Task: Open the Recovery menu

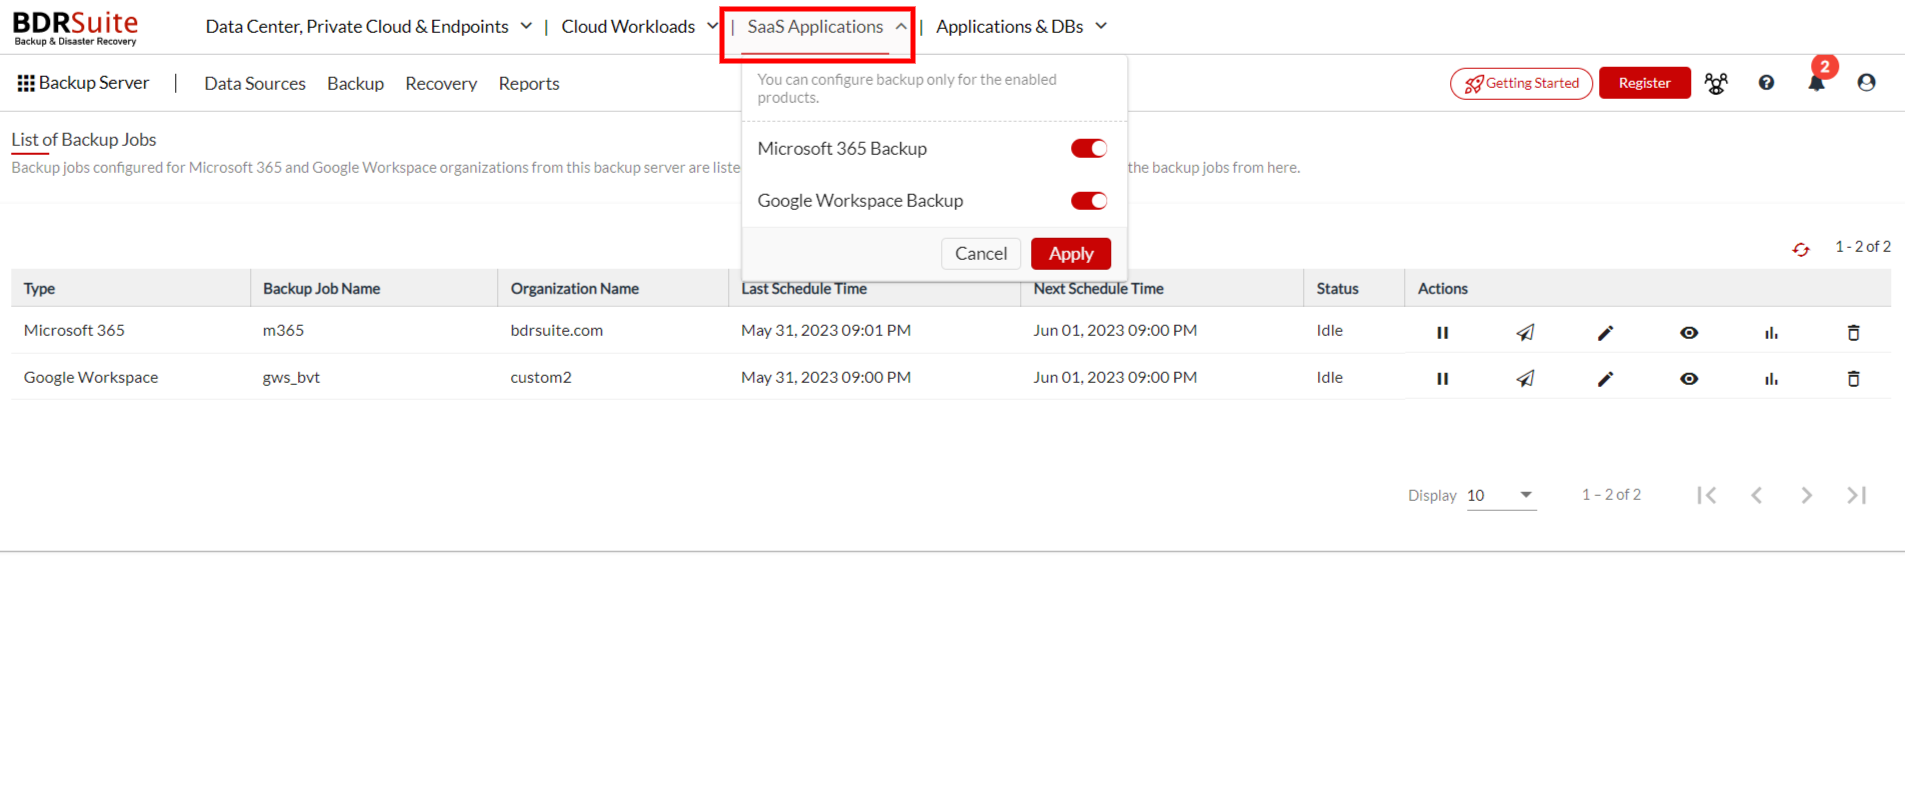Action: pyautogui.click(x=441, y=83)
